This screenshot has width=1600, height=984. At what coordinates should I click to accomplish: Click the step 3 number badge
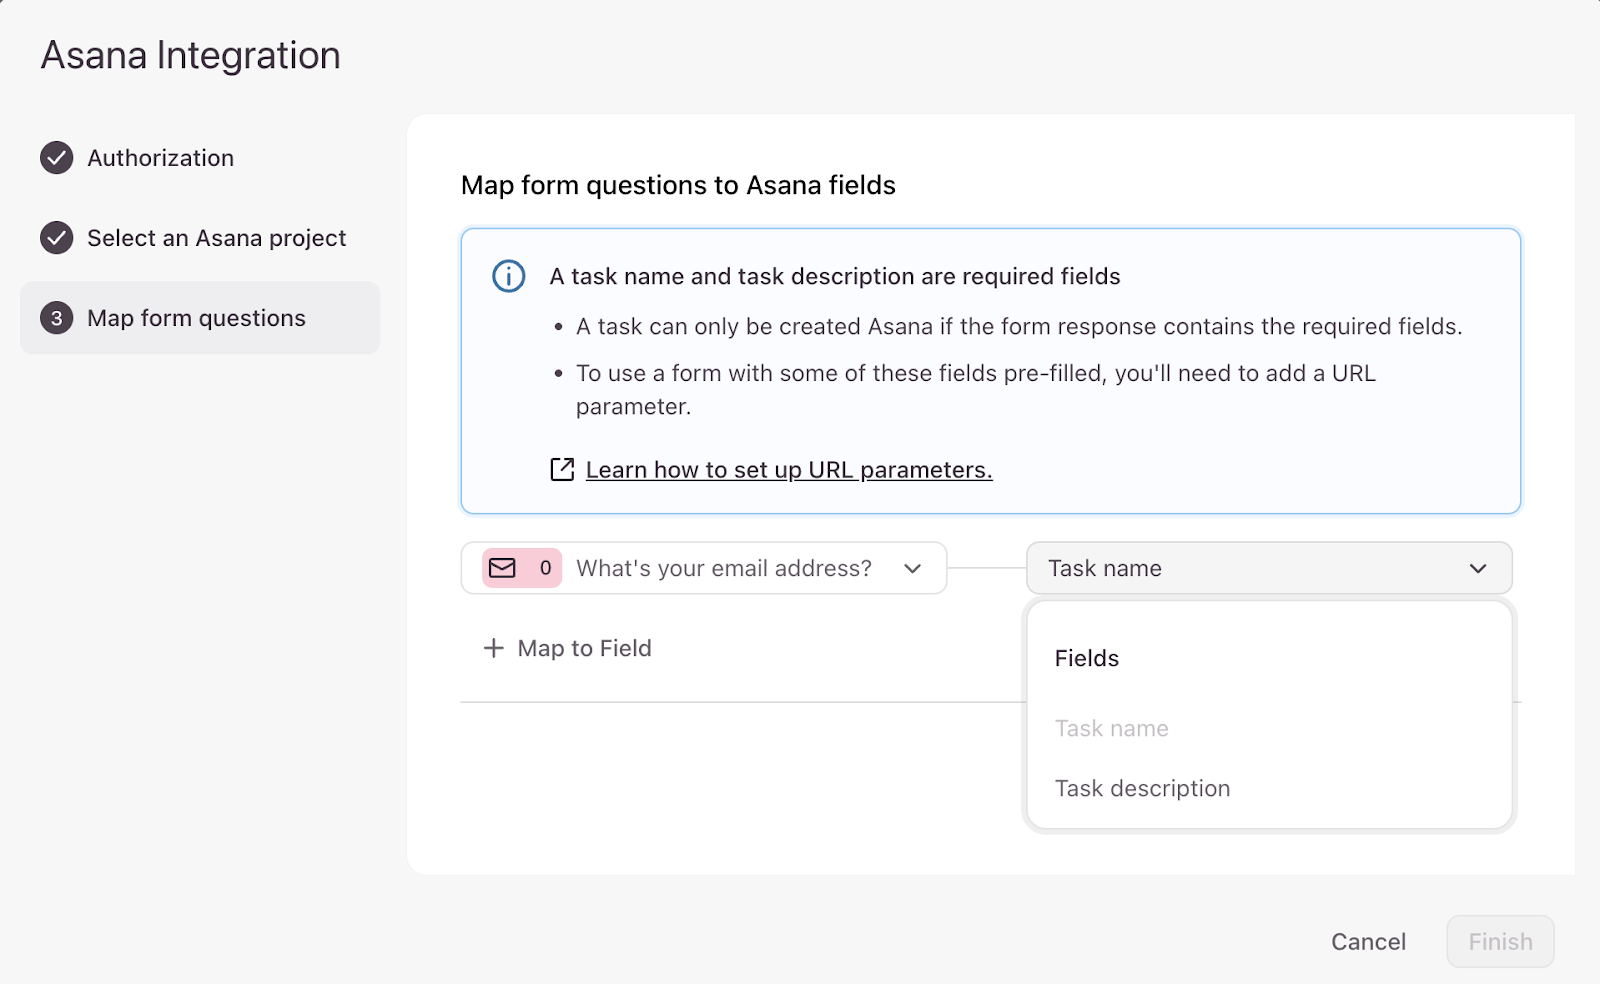(57, 318)
